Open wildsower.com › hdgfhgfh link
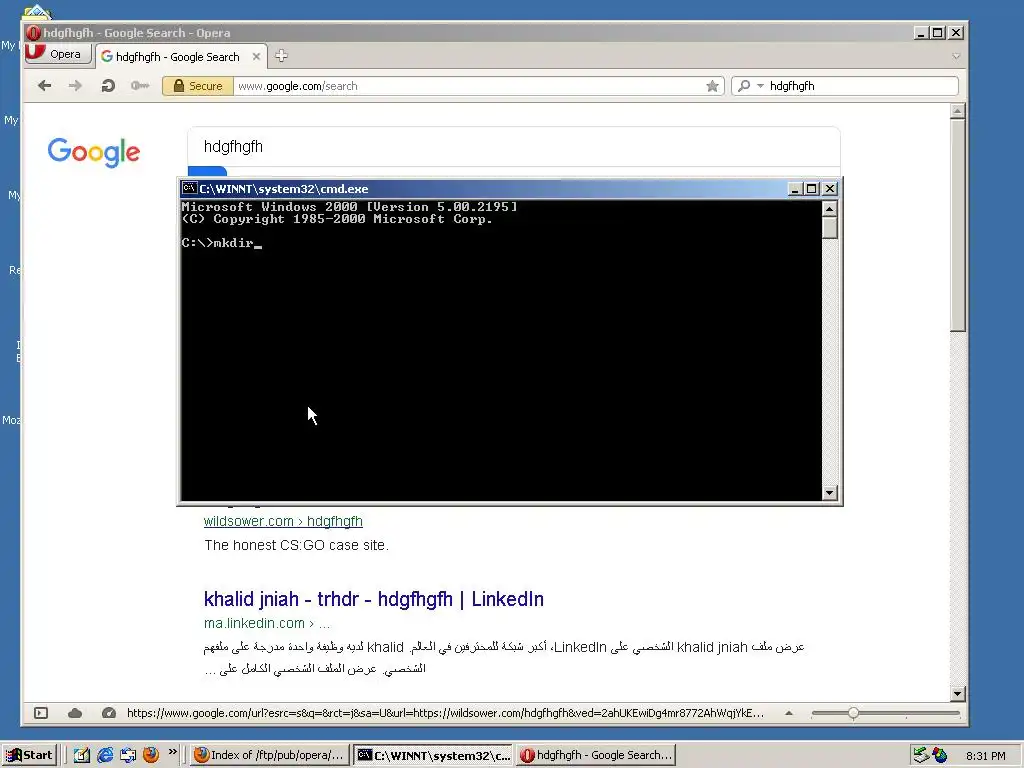The image size is (1024, 768). coord(283,521)
